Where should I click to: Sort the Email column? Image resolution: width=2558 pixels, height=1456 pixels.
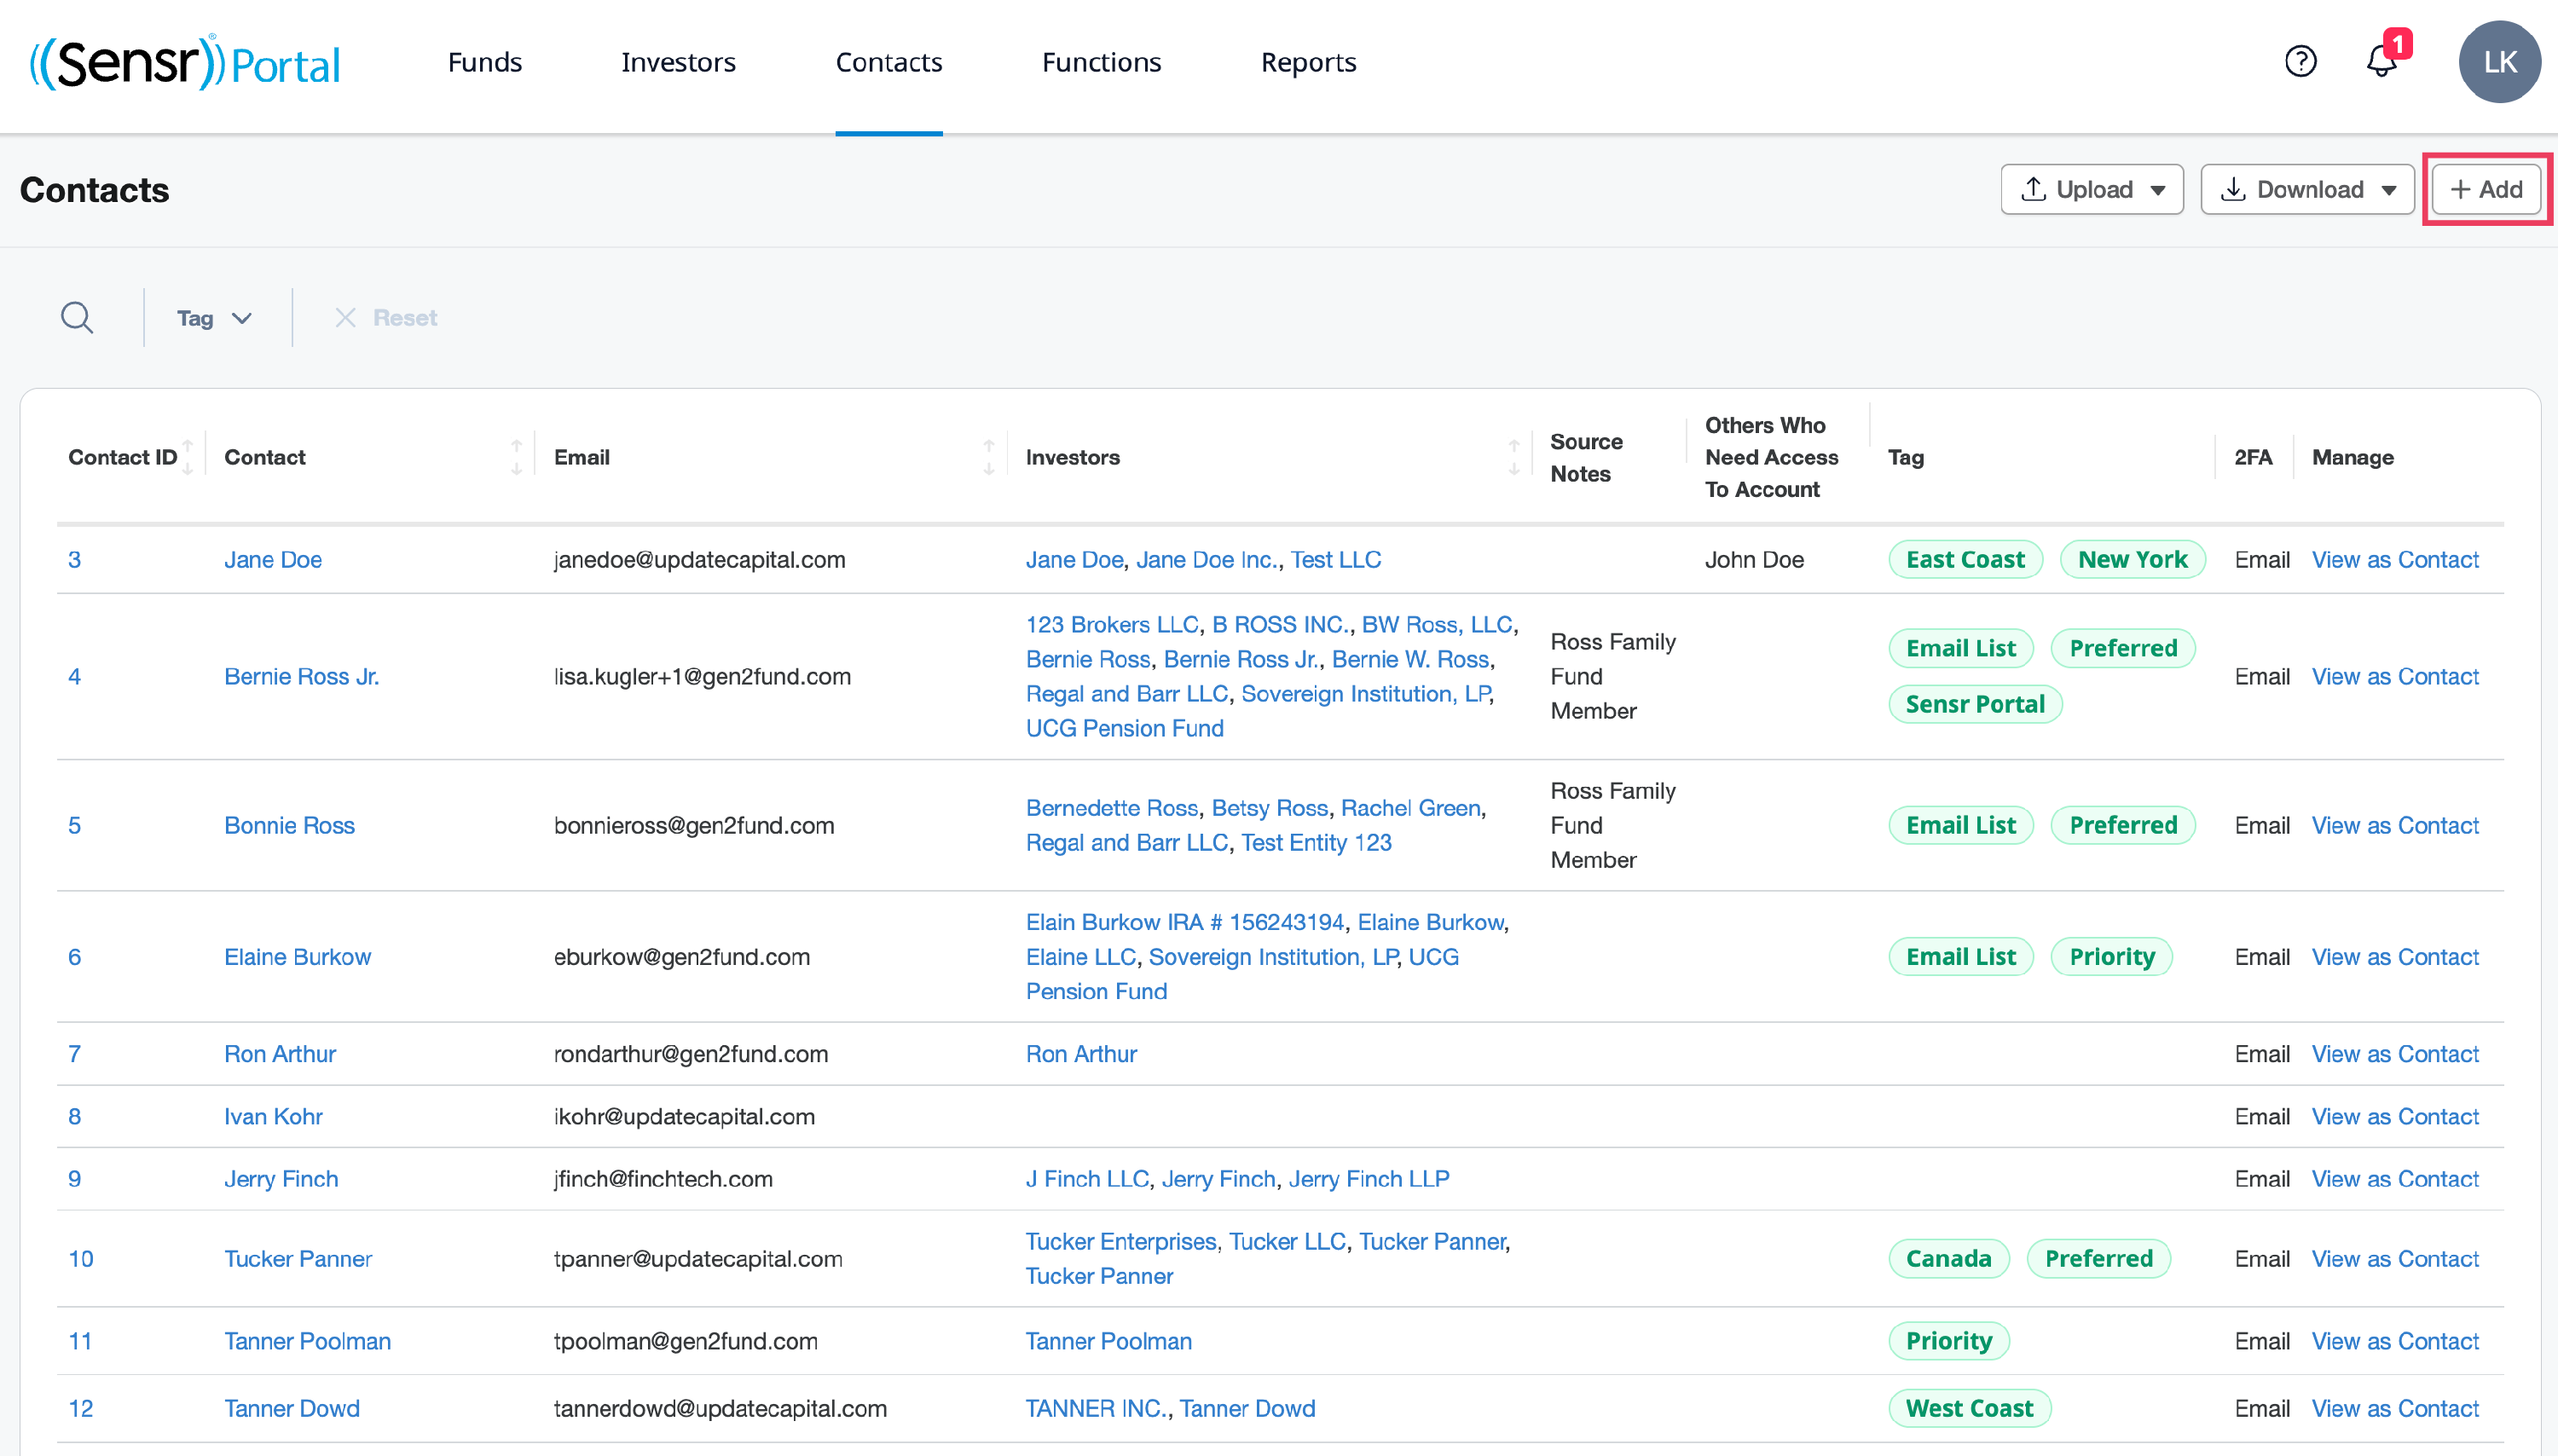pyautogui.click(x=988, y=457)
